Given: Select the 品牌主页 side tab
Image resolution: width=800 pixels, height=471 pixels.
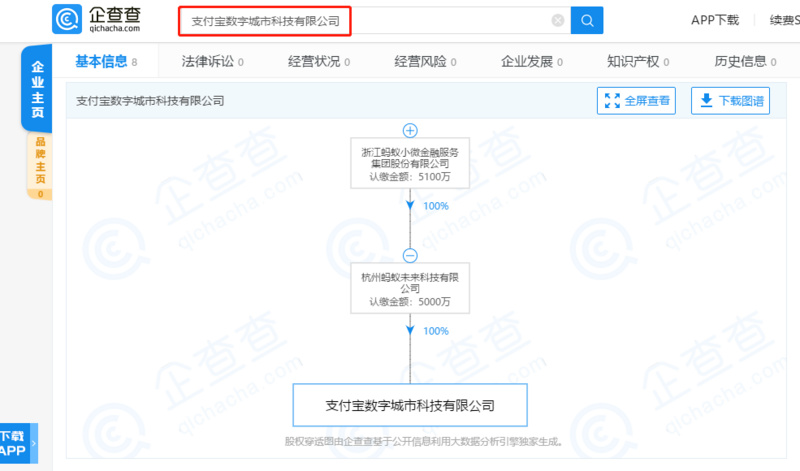Looking at the screenshot, I should point(40,166).
